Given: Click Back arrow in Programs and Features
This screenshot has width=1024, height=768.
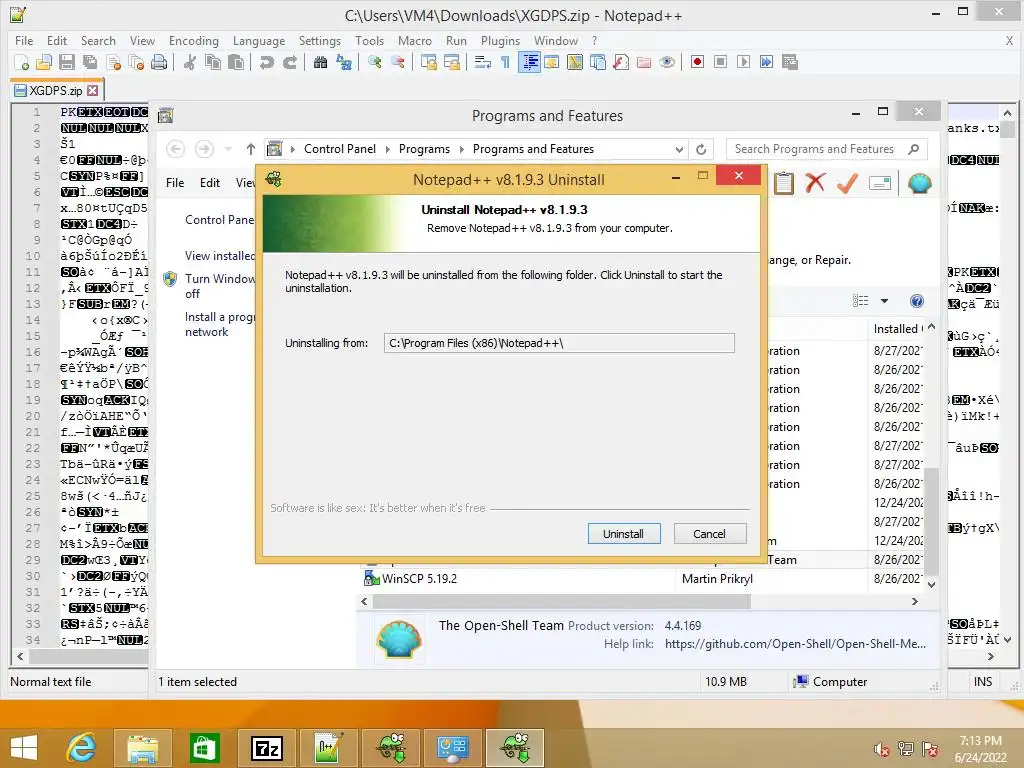Looking at the screenshot, I should coord(175,149).
